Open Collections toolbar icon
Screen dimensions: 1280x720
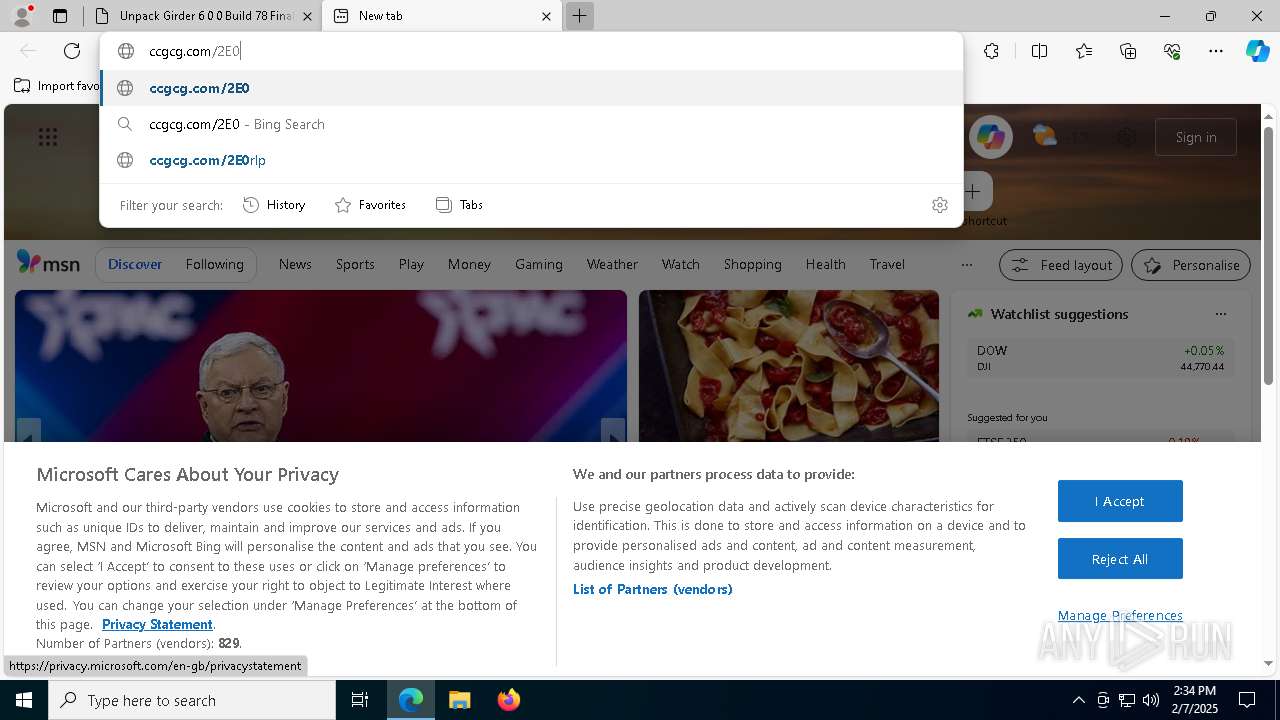(x=1128, y=51)
